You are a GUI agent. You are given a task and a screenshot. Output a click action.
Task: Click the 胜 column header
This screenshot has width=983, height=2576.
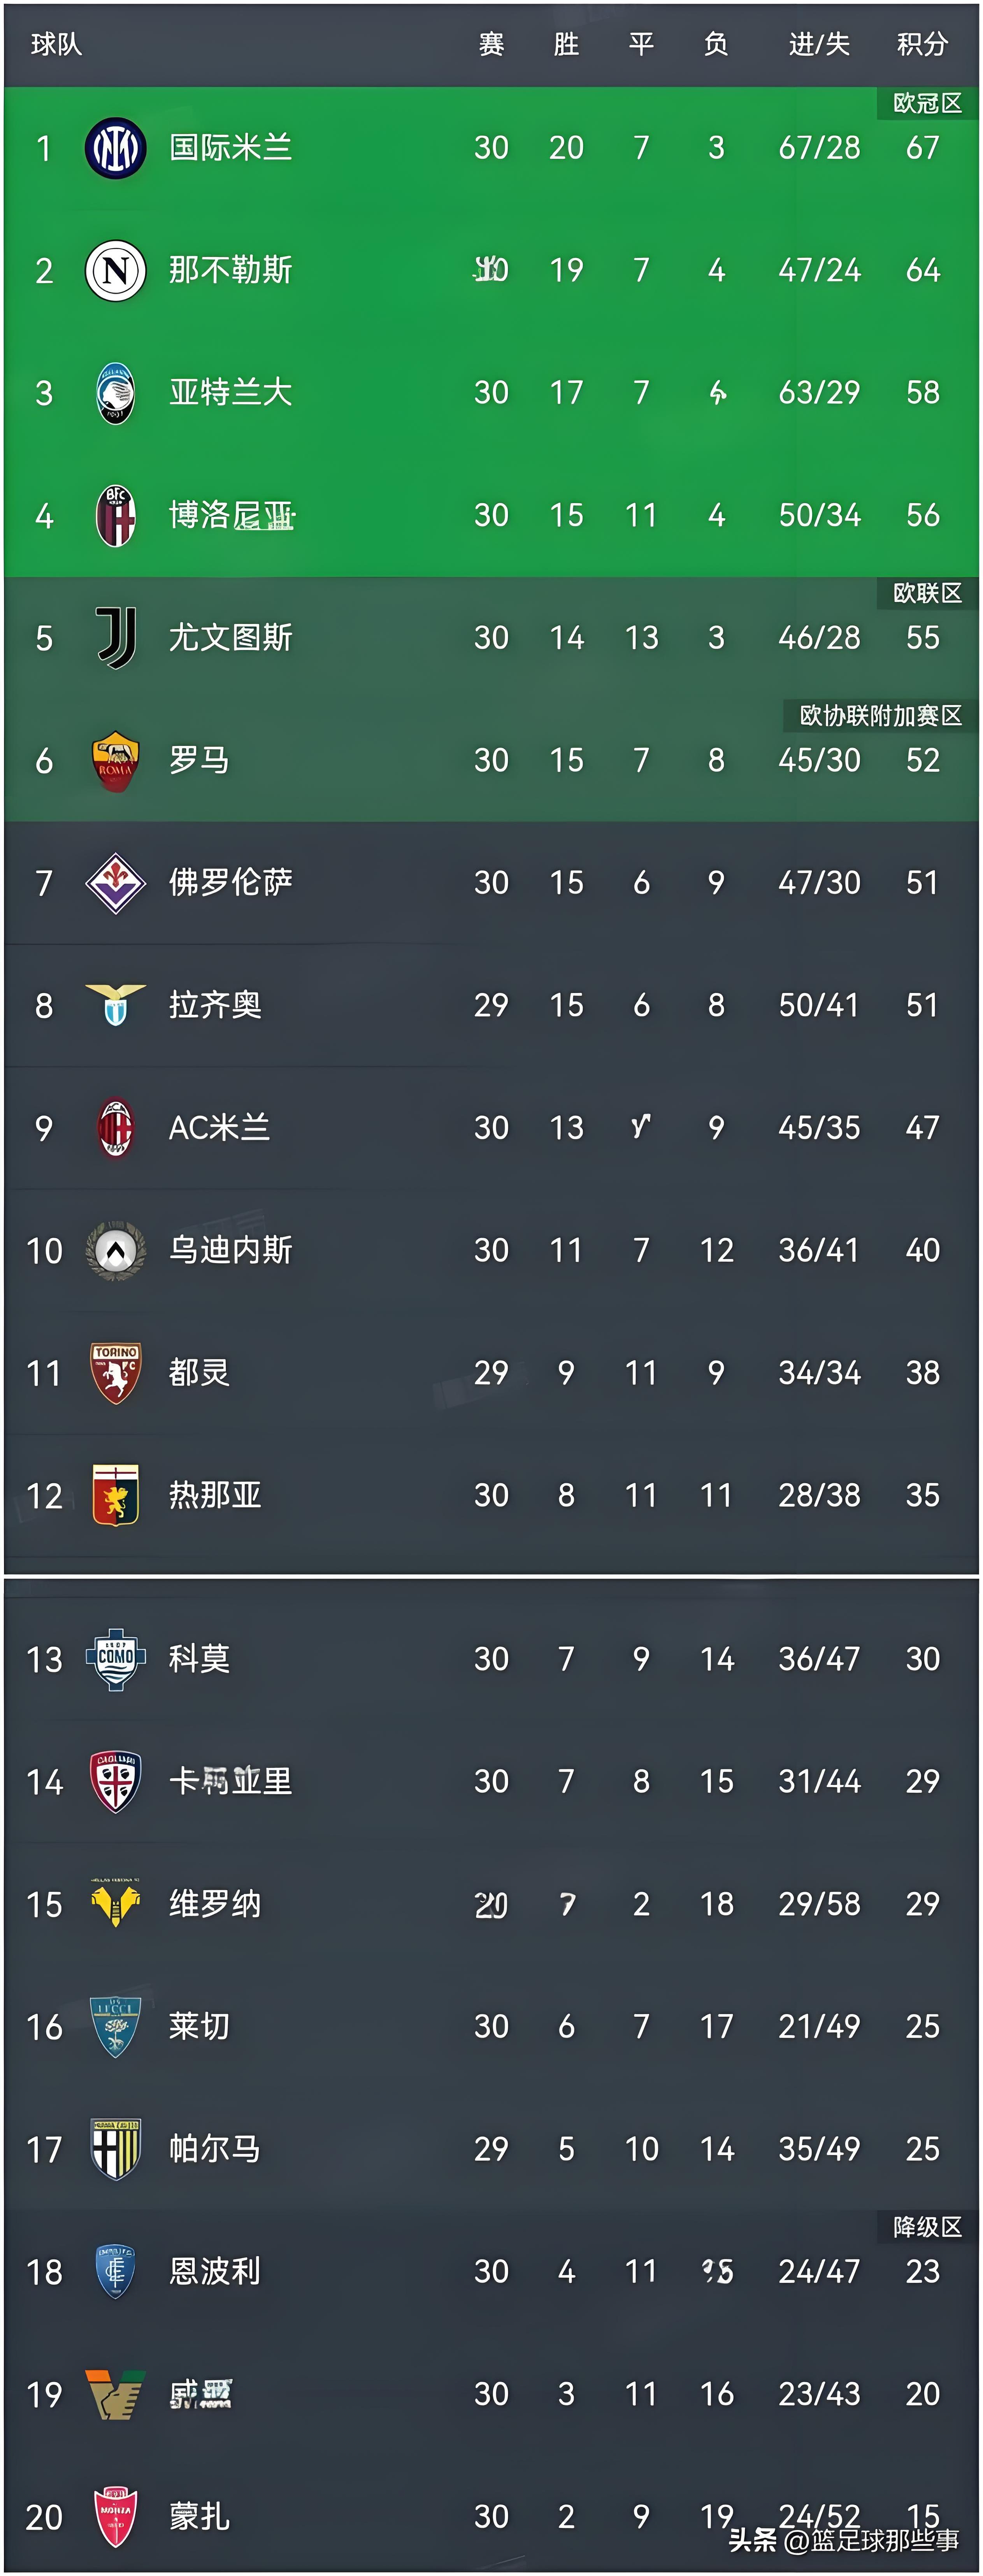pyautogui.click(x=566, y=44)
